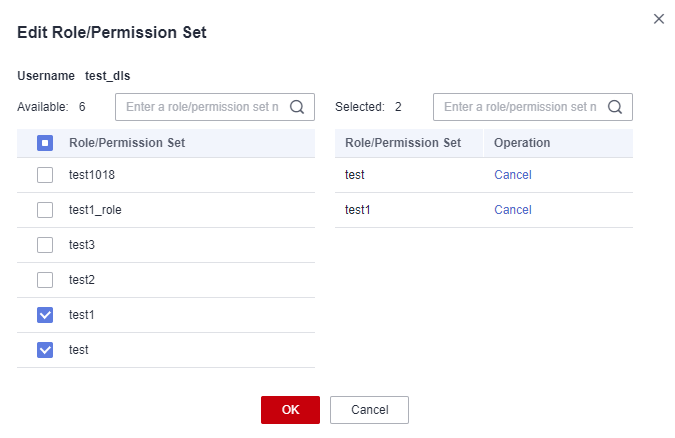Viewport: 675px width, 438px height.
Task: Uncheck the test checkbox
Action: pyautogui.click(x=45, y=350)
